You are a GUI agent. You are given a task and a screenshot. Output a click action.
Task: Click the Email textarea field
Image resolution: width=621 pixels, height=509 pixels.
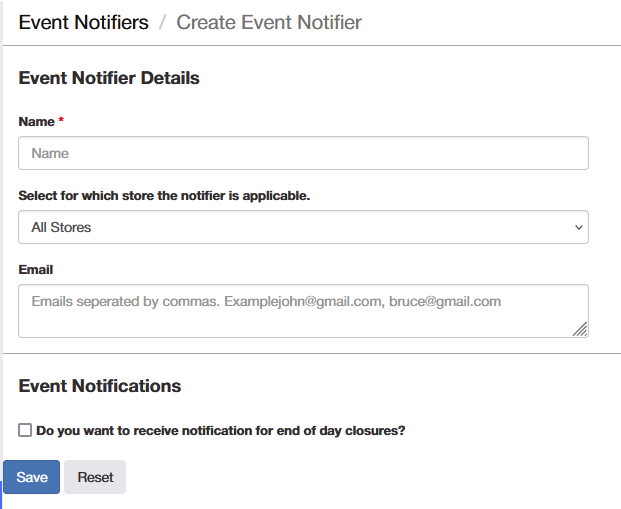point(303,311)
